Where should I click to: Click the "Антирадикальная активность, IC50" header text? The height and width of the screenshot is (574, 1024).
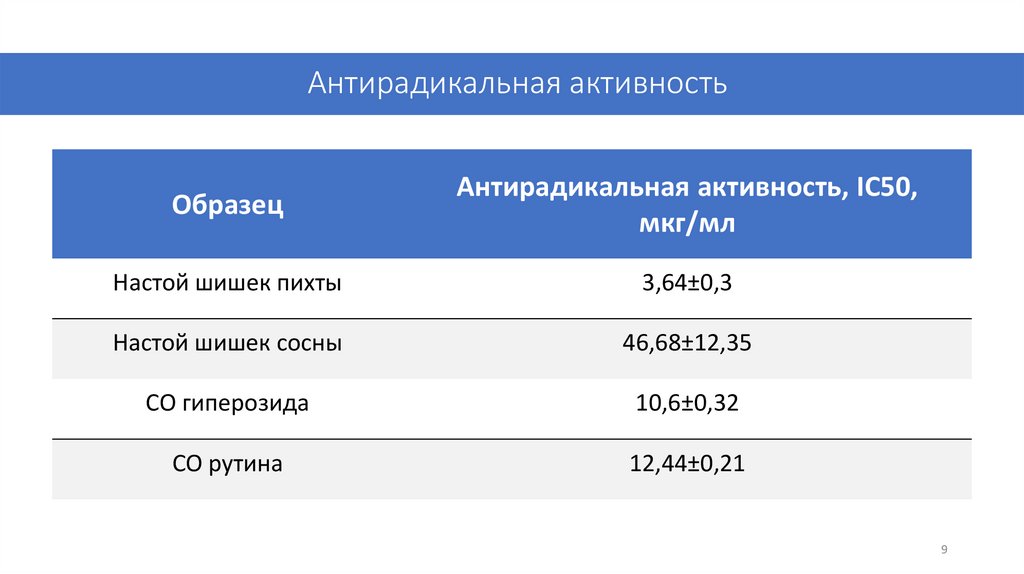coord(686,187)
